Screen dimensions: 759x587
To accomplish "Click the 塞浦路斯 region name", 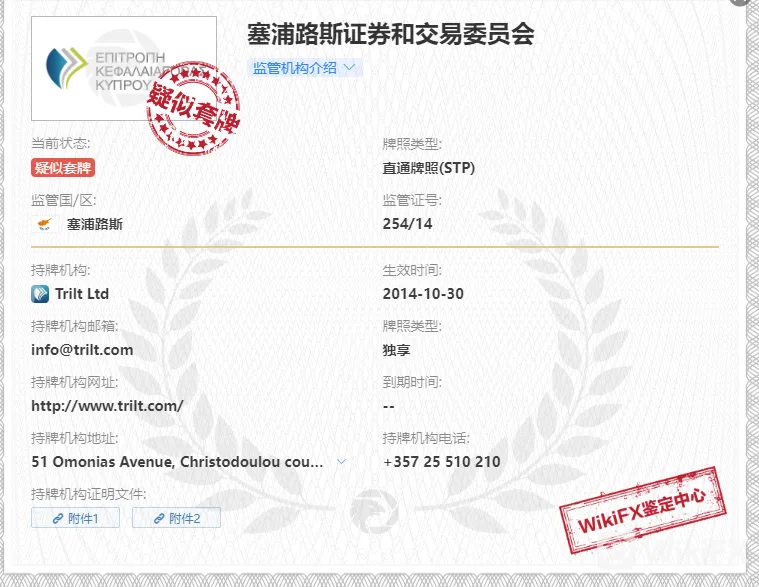I will pyautogui.click(x=95, y=224).
